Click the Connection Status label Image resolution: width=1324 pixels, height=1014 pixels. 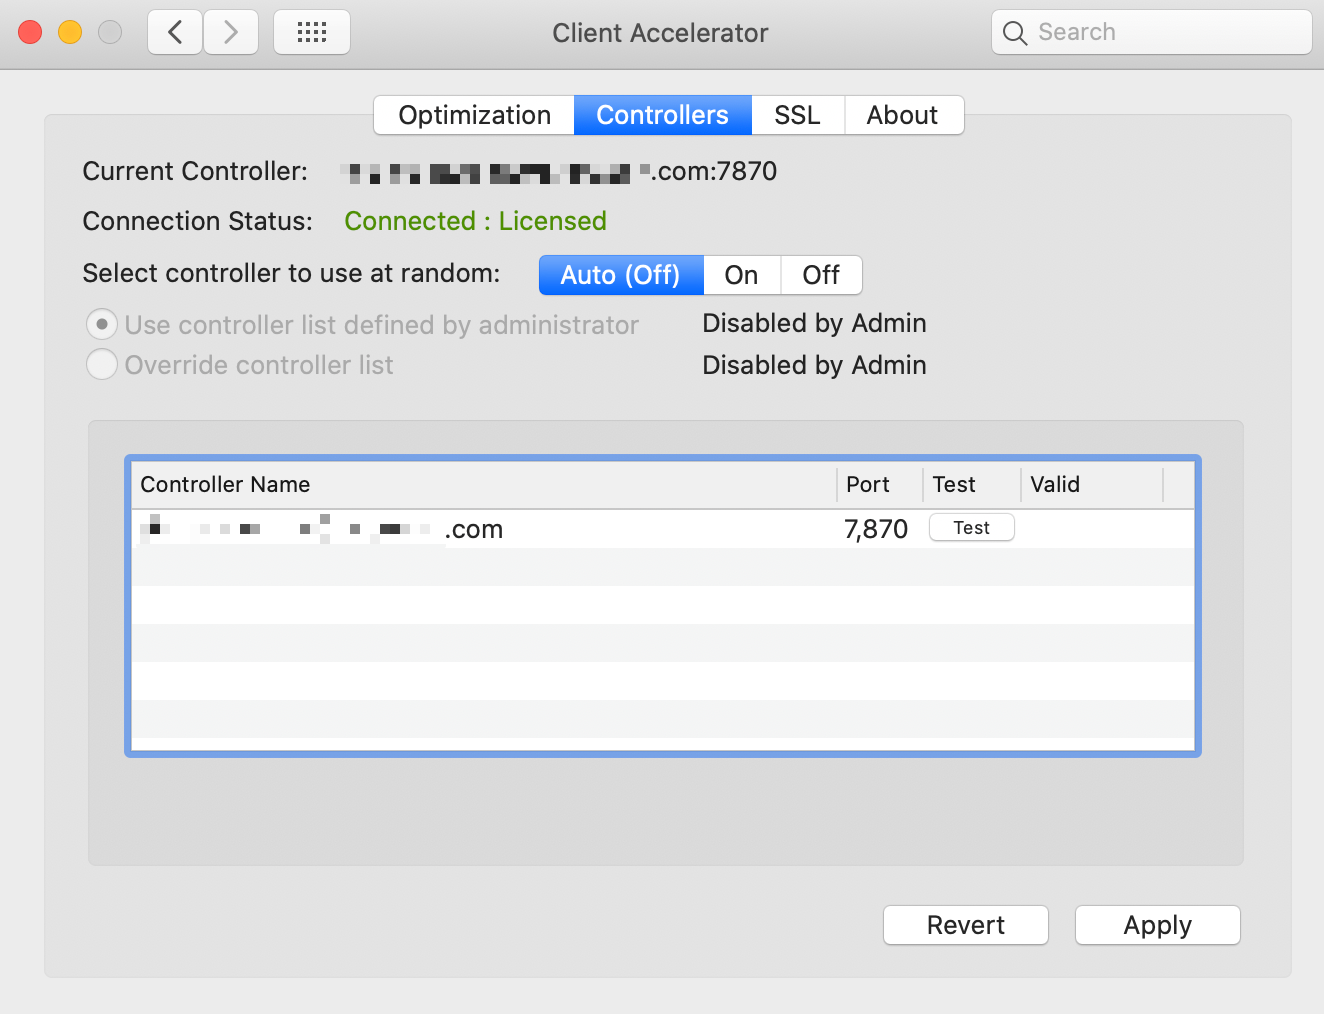[198, 221]
